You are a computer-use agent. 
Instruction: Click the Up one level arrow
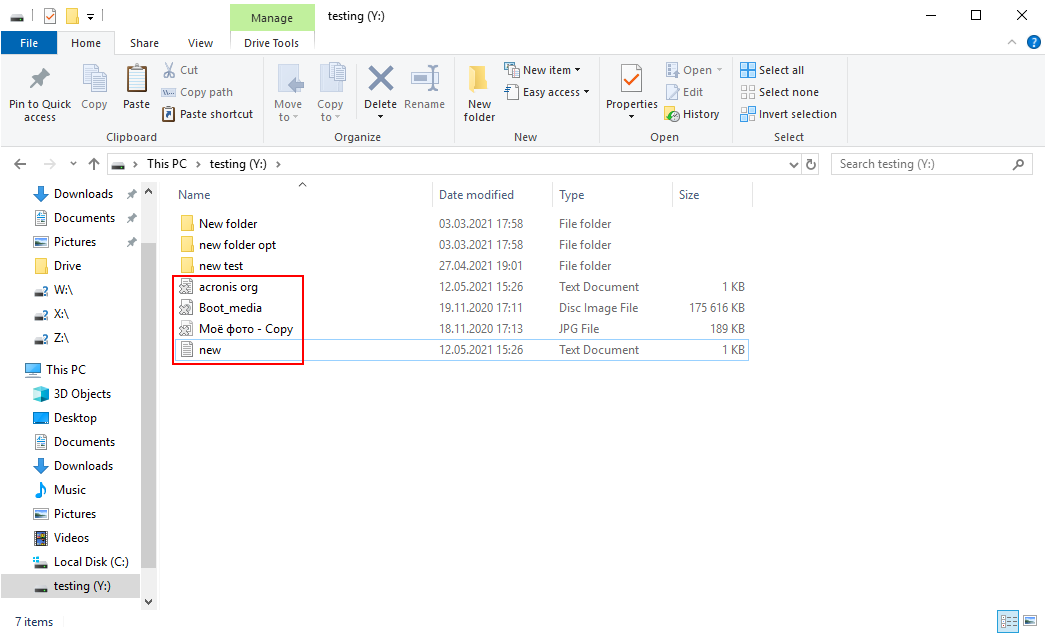point(94,164)
